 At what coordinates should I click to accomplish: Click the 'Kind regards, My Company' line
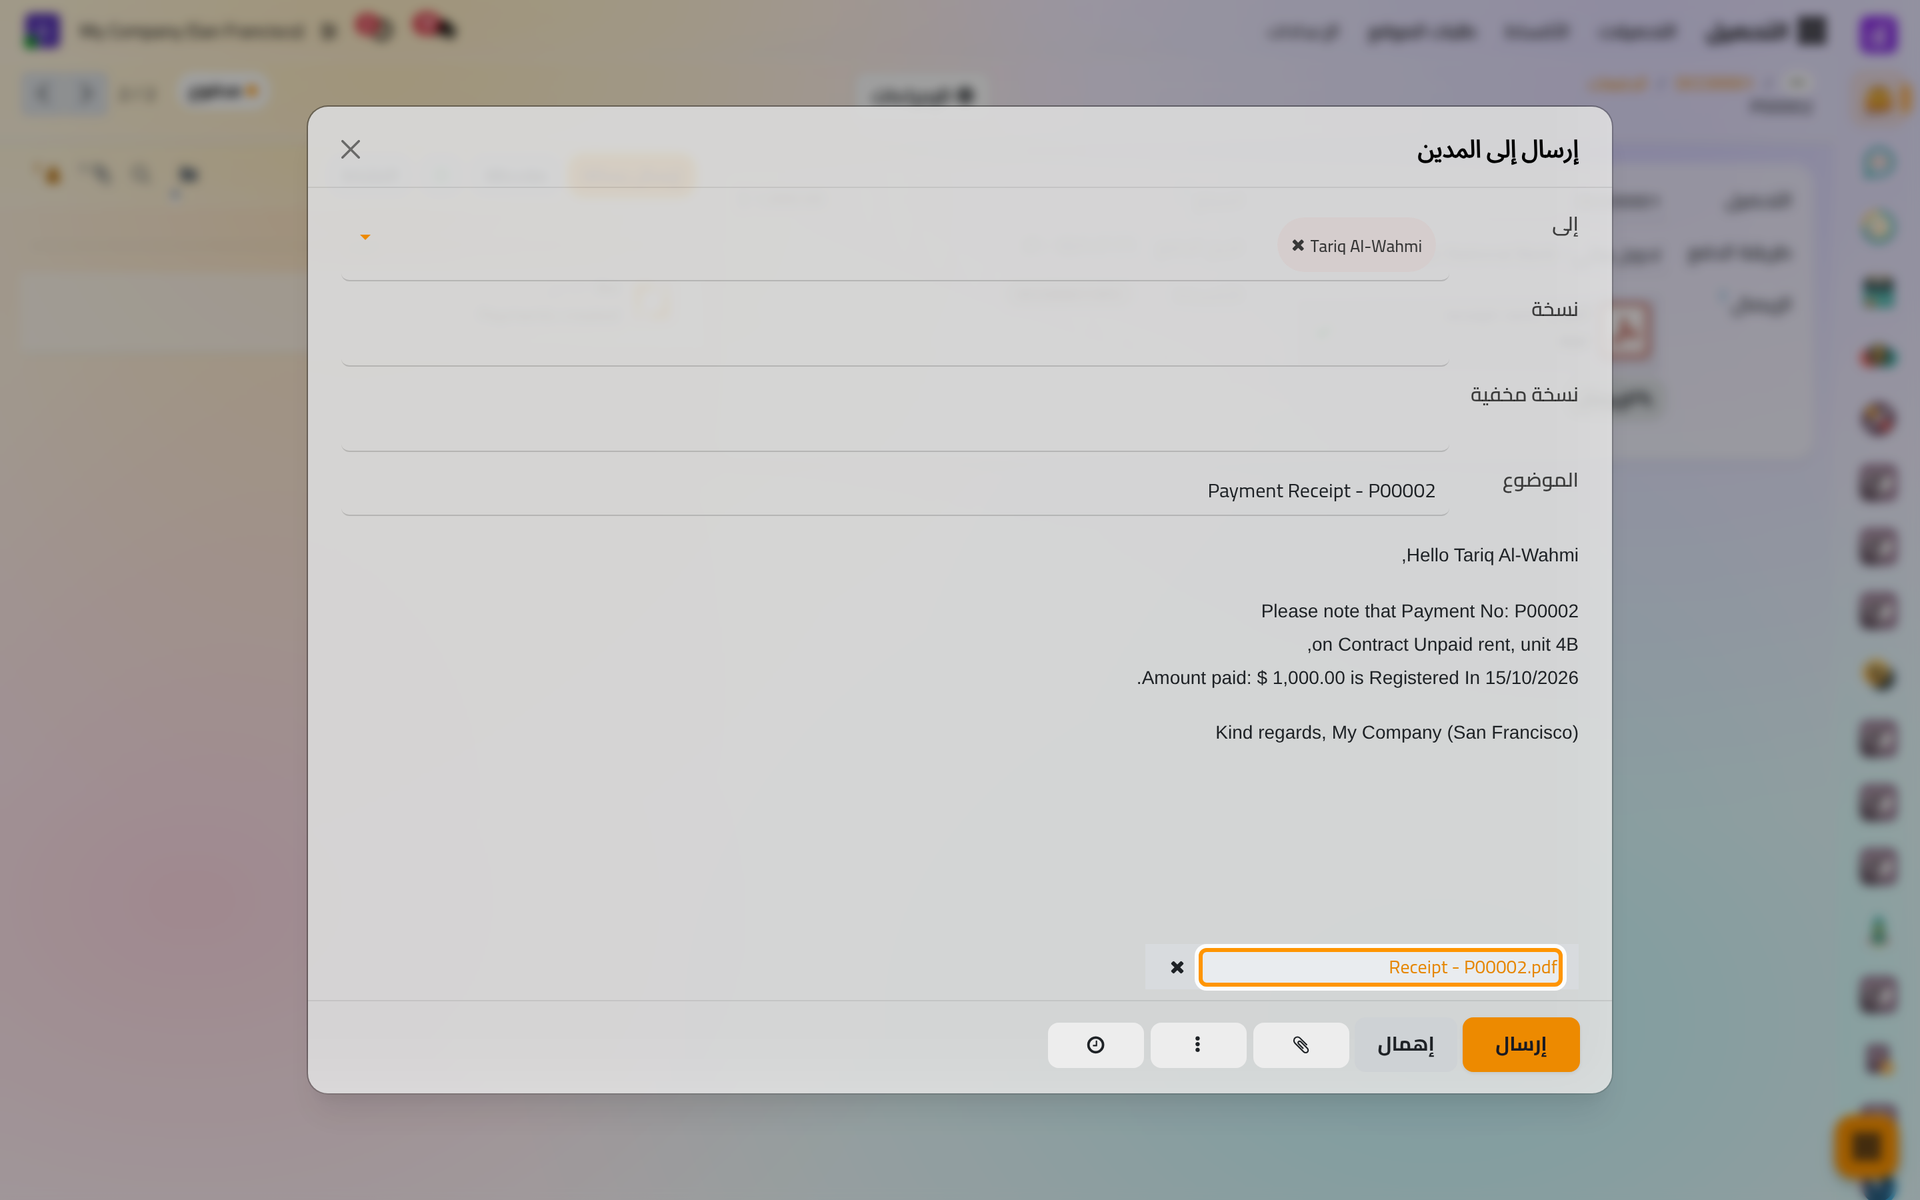coord(1397,733)
